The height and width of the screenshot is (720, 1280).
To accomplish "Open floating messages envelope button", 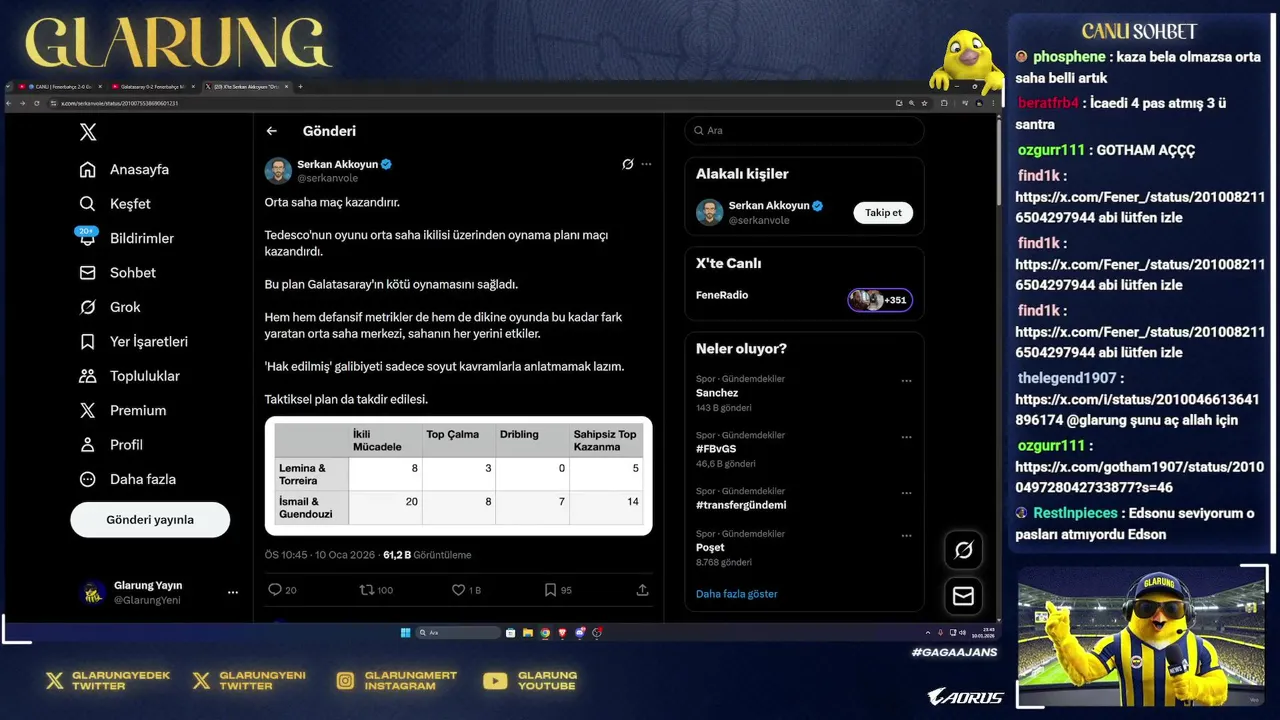I will [964, 596].
